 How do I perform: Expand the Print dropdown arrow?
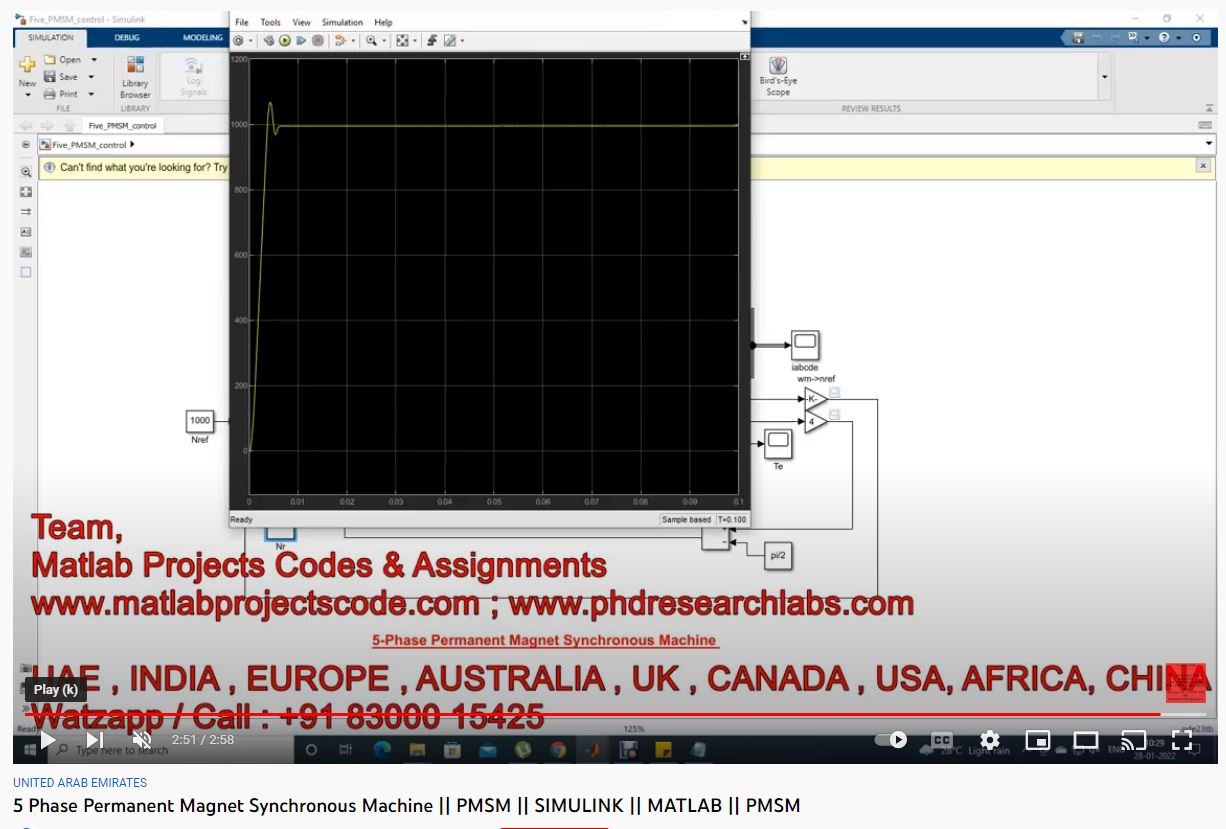coord(91,94)
